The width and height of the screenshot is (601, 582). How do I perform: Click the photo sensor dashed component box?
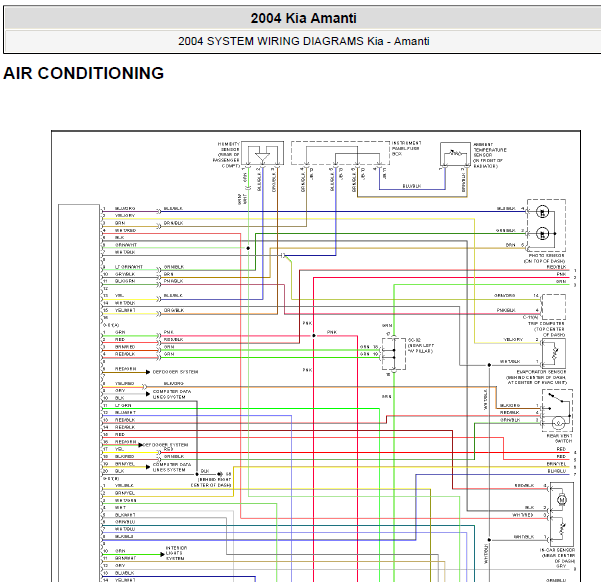click(x=546, y=225)
